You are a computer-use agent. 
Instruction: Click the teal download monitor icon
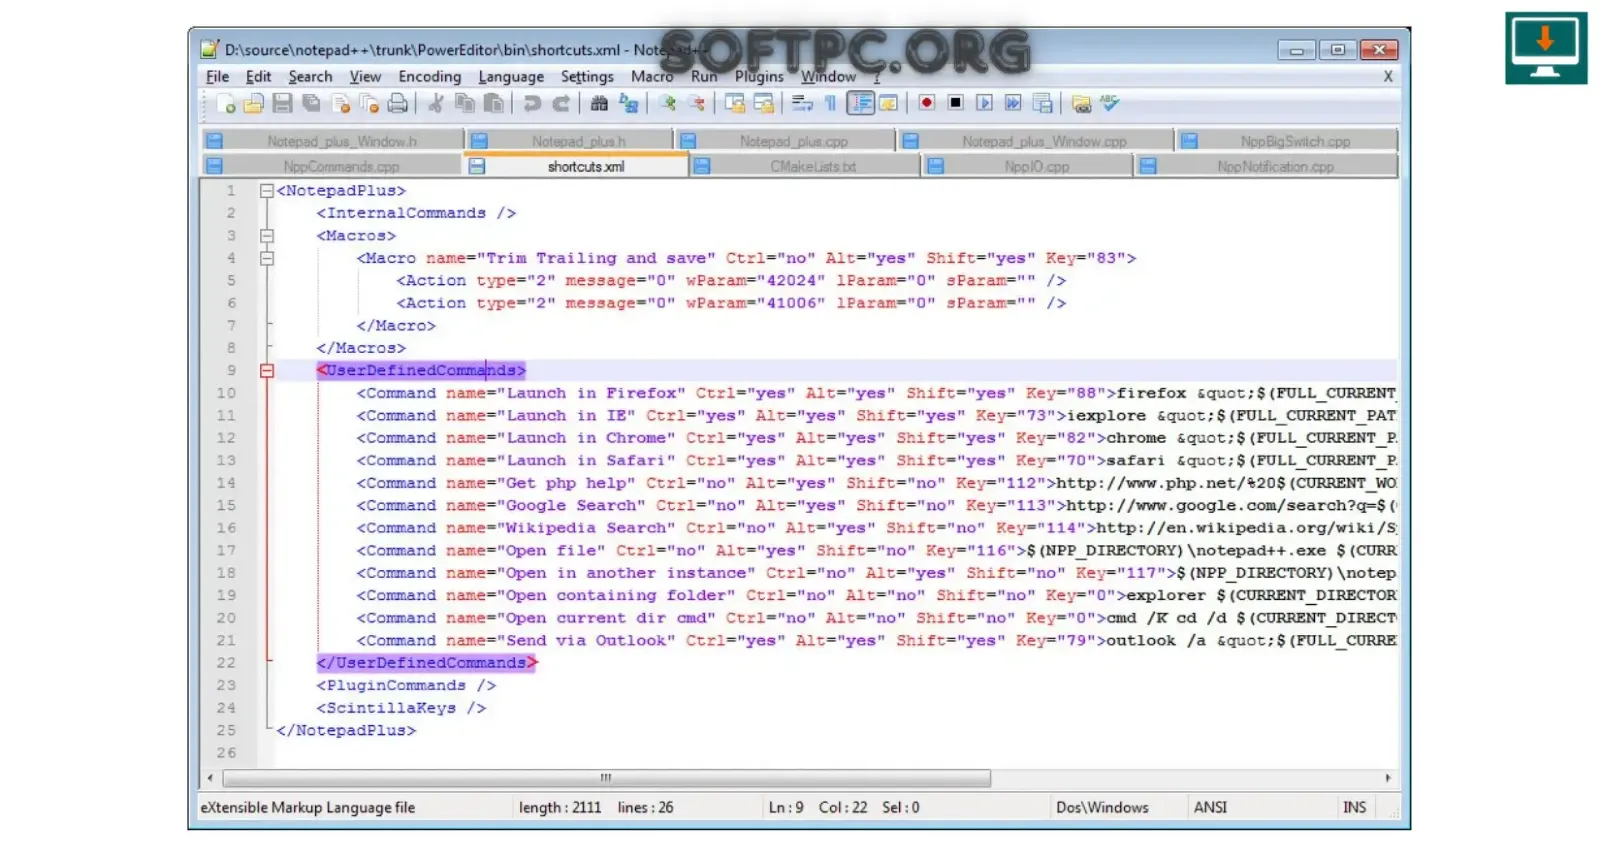(x=1546, y=47)
